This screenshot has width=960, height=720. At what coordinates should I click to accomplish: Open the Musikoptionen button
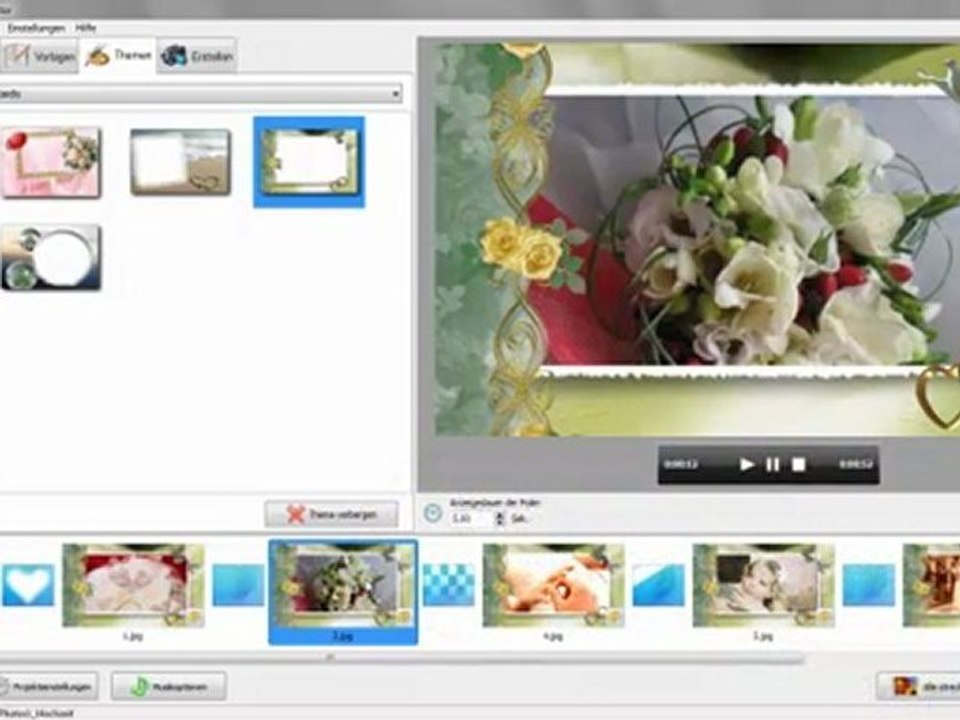tap(168, 686)
